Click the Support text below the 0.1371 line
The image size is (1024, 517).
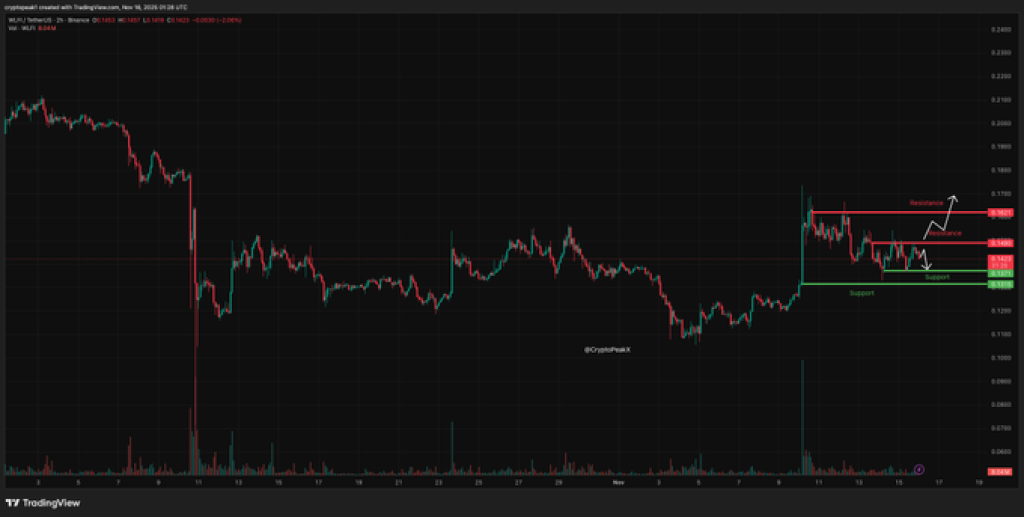coord(937,277)
